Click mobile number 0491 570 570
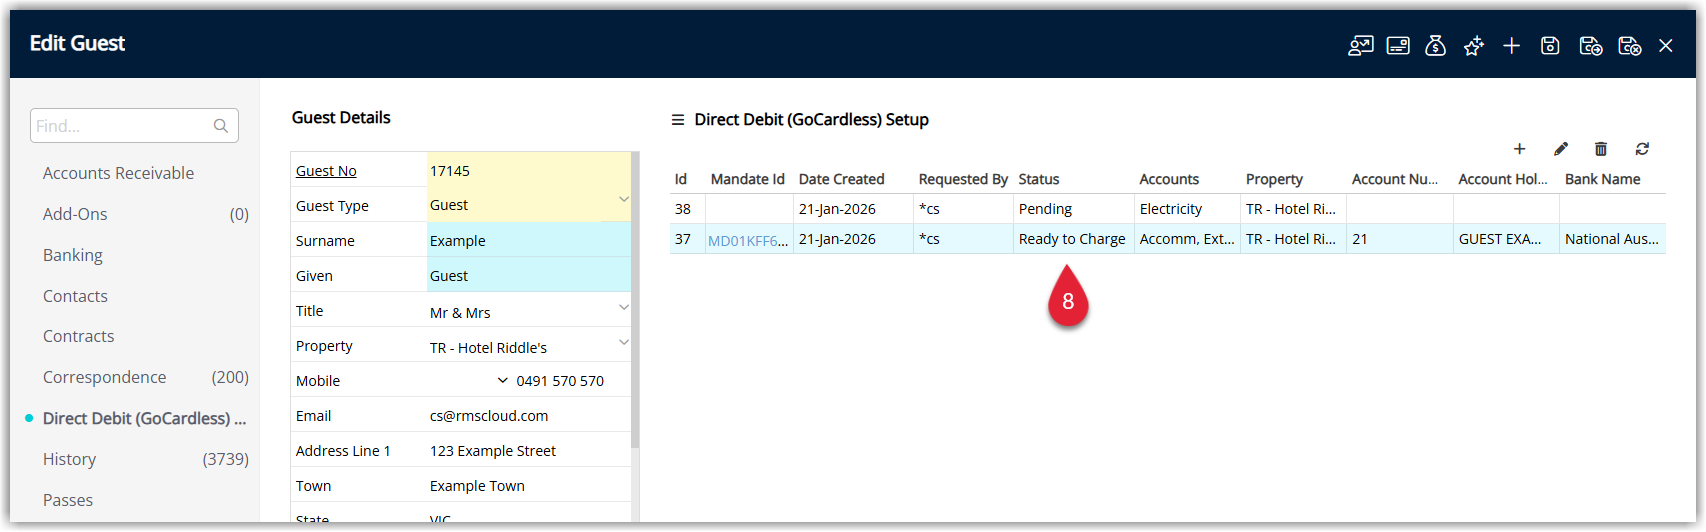1706x532 pixels. pos(560,381)
